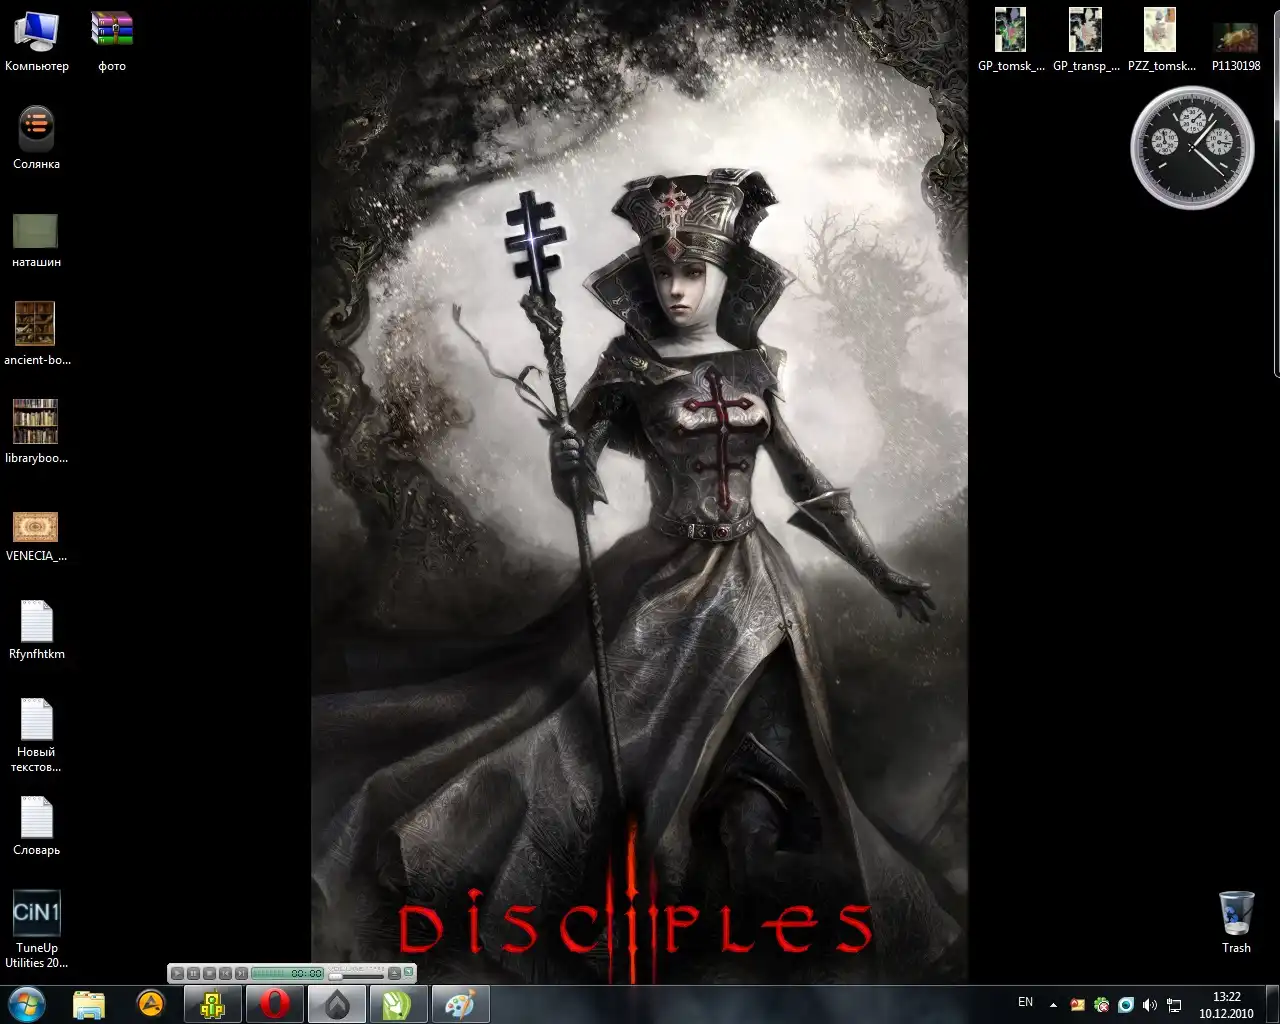
Task: Switch the EN input language indicator
Action: [x=1025, y=1002]
